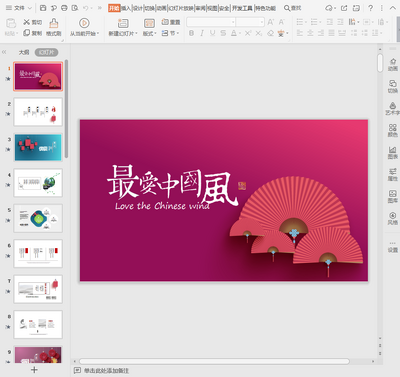Switch to the Outline (大纲) panel tab
The height and width of the screenshot is (377, 400).
click(x=24, y=52)
